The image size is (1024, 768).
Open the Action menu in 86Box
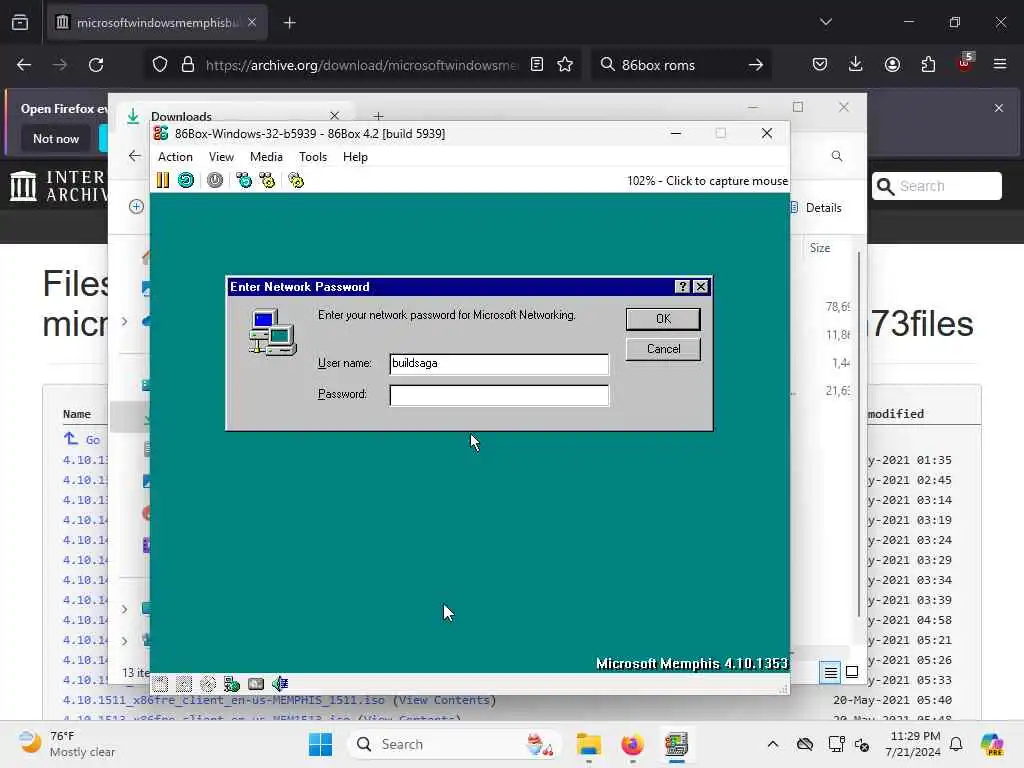175,157
